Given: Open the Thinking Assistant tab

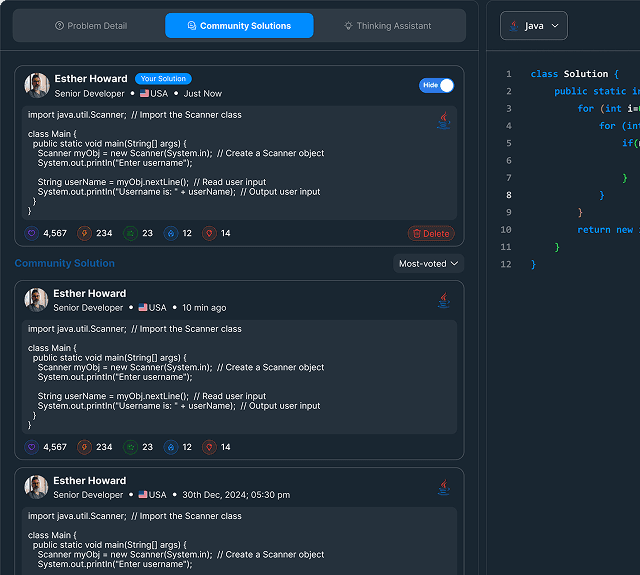Looking at the screenshot, I should pyautogui.click(x=388, y=26).
